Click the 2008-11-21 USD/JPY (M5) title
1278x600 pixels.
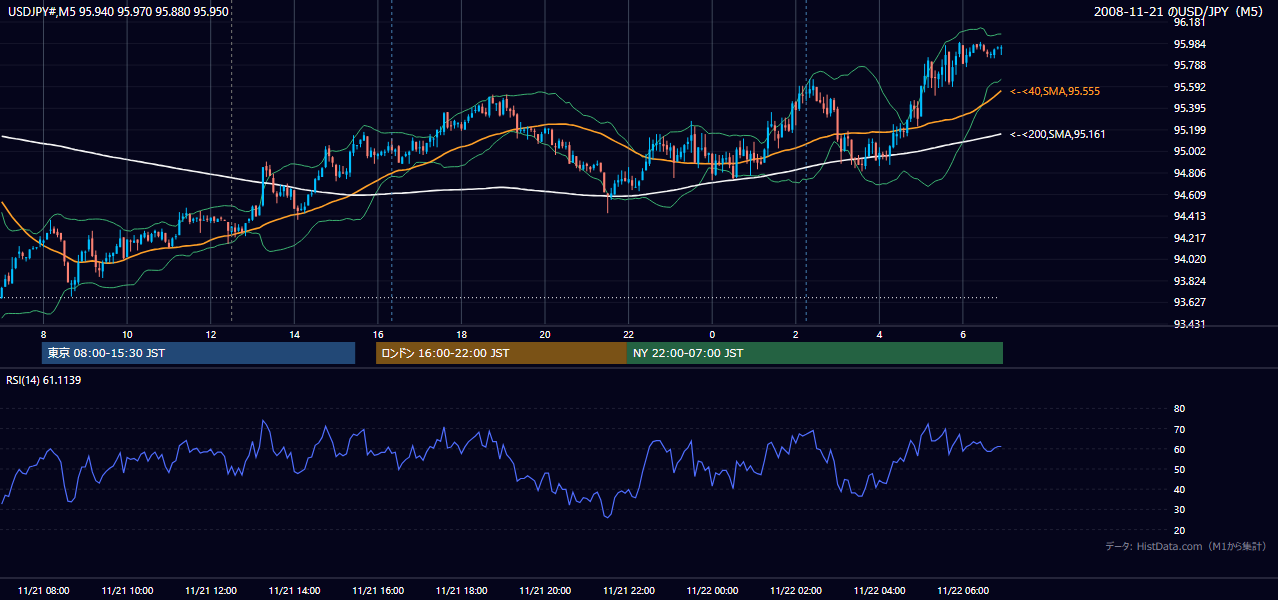click(x=1181, y=11)
